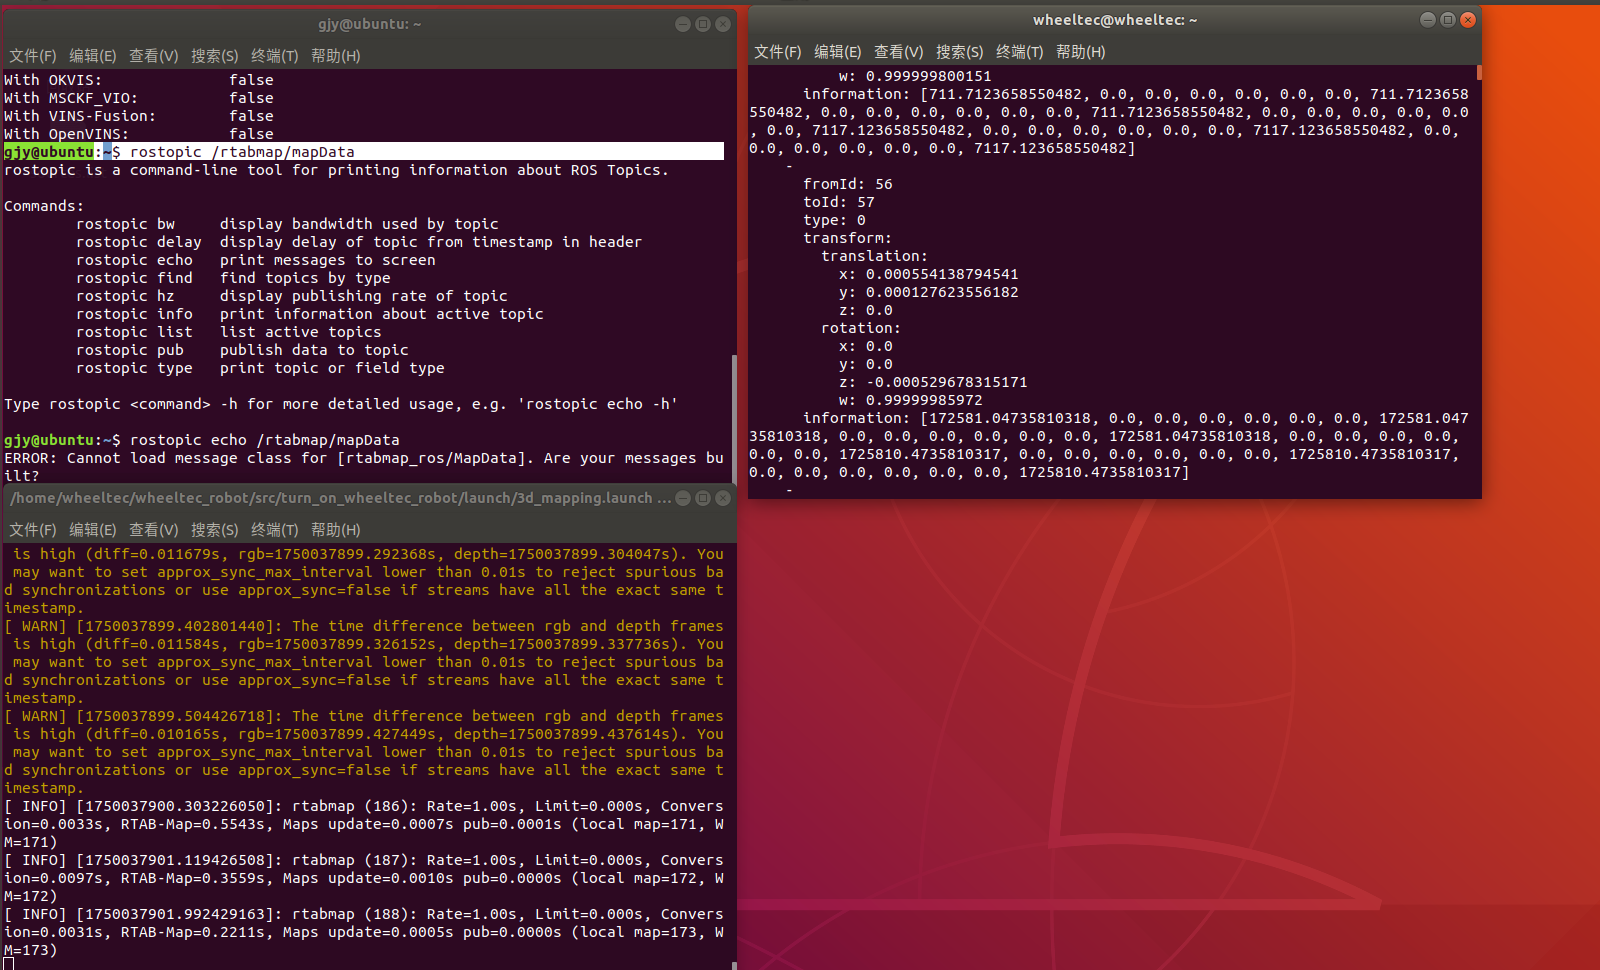
Task: Open 查看(V) menu in 3d_mapping.launch terminal
Action: pyautogui.click(x=153, y=530)
